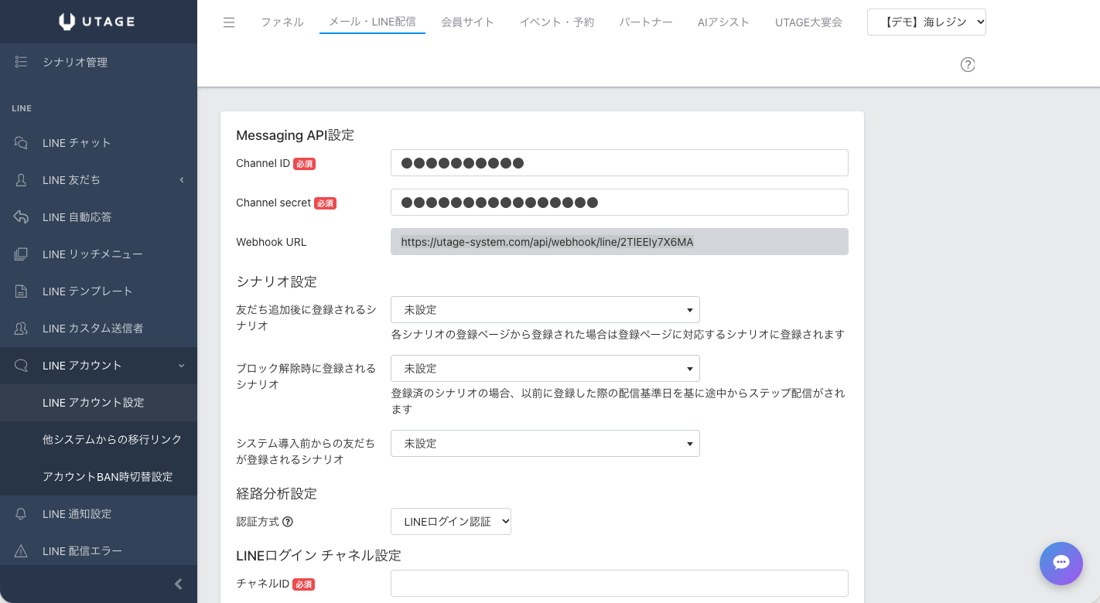Switch to the AIアシスト tab
The image size is (1100, 603).
coord(723,22)
